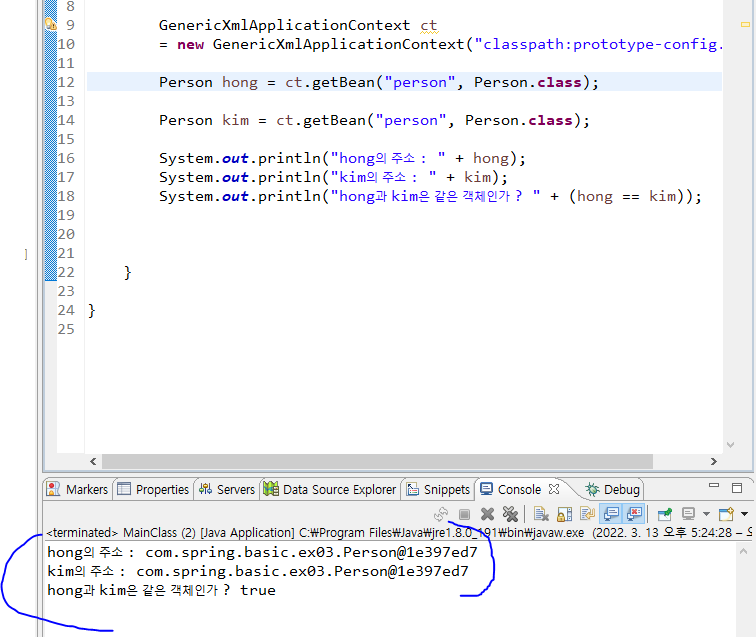The image size is (756, 637).
Task: Click the Display Selected Console icon
Action: (688, 515)
